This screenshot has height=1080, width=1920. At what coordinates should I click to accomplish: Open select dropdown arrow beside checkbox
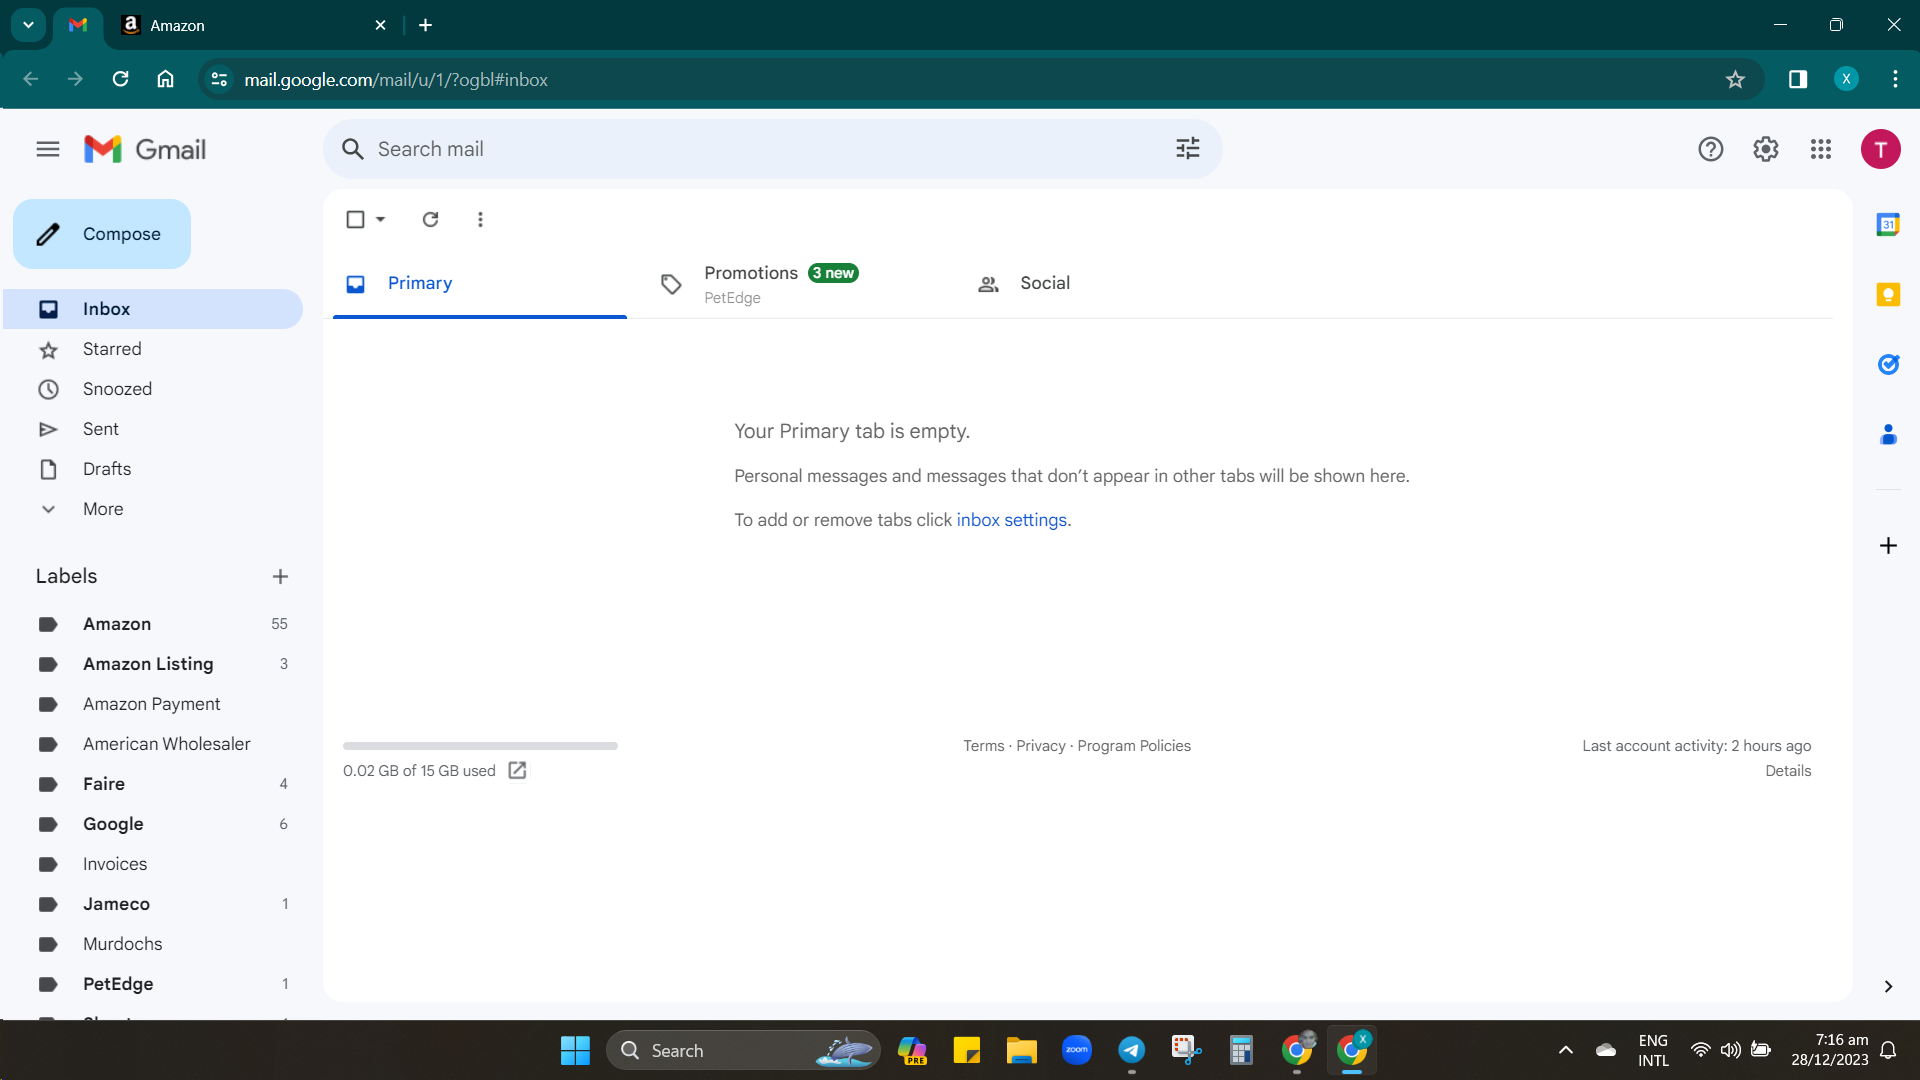(x=381, y=219)
